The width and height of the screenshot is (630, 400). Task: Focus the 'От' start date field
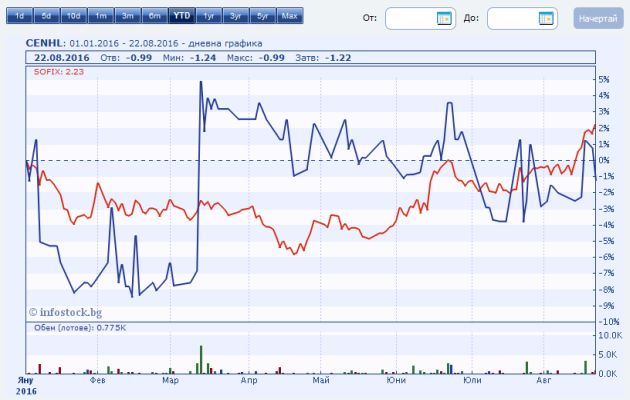tap(420, 18)
